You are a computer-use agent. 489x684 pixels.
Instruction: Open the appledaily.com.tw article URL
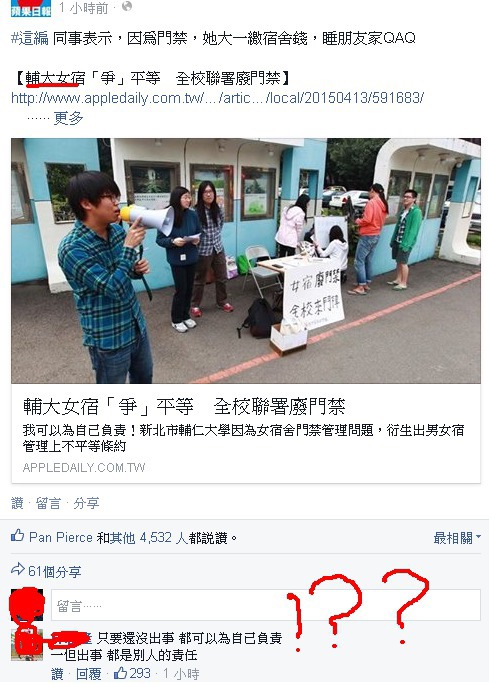217,97
